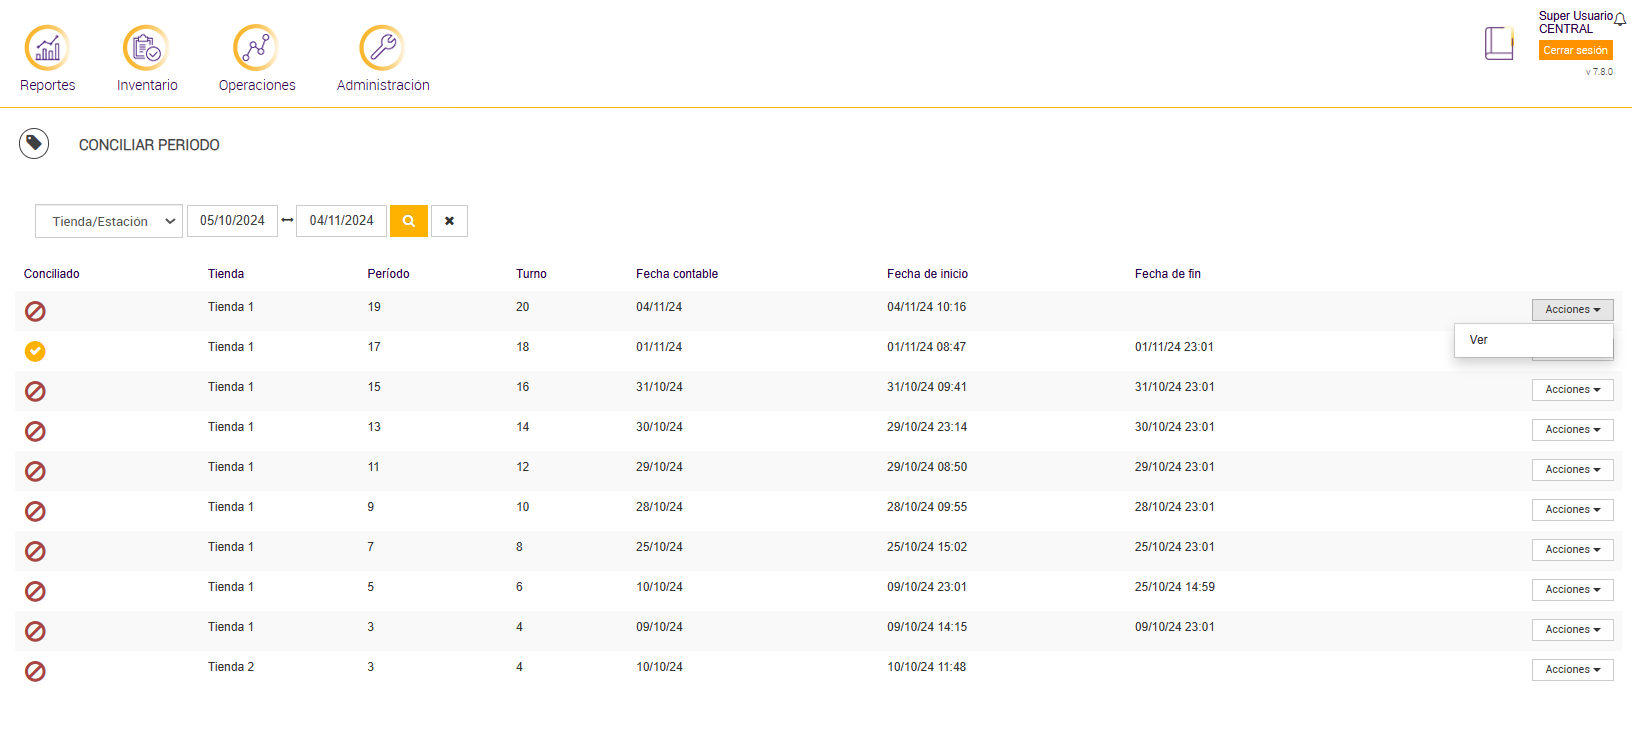
Task: Open the Inventario clipboard icon
Action: [146, 47]
